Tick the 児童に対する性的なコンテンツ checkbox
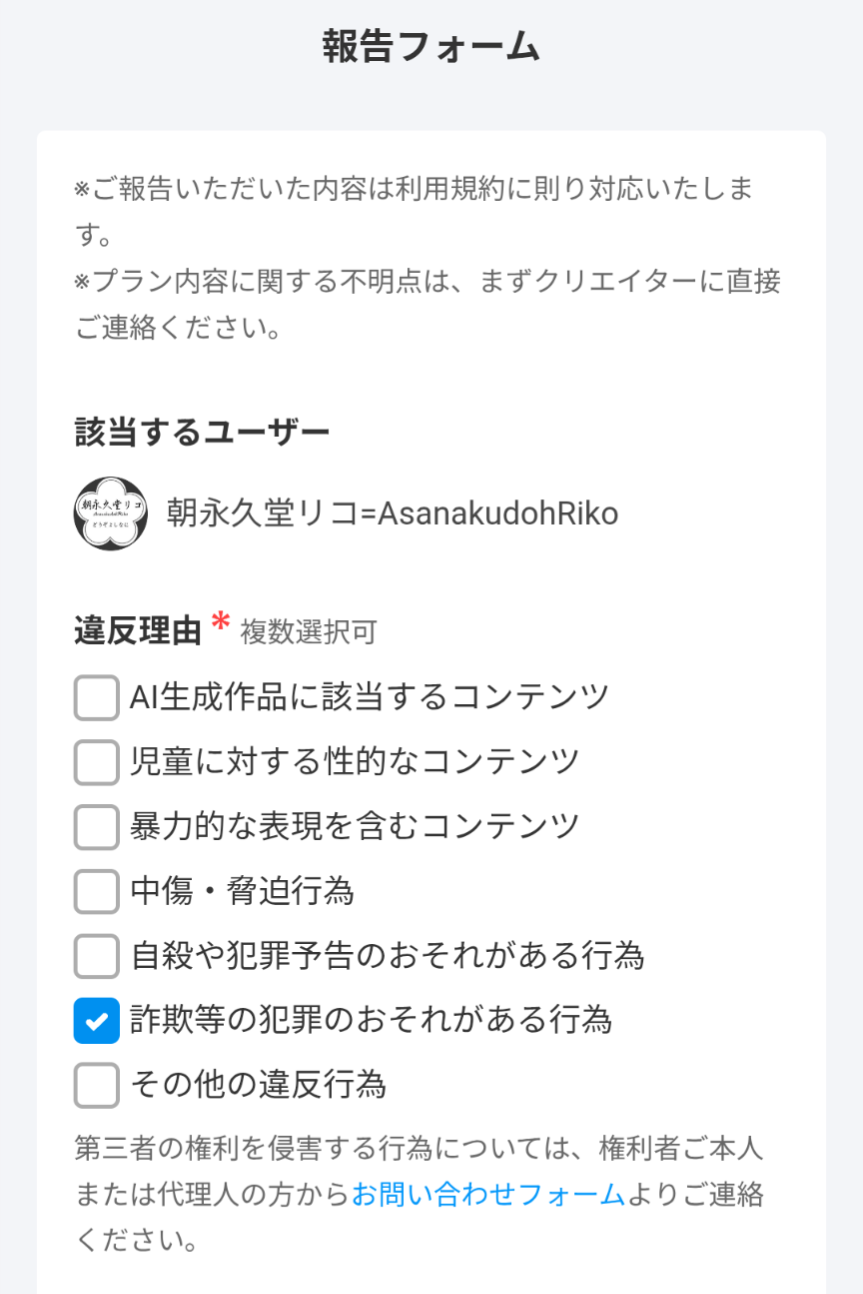This screenshot has height=1294, width=863. click(x=97, y=762)
